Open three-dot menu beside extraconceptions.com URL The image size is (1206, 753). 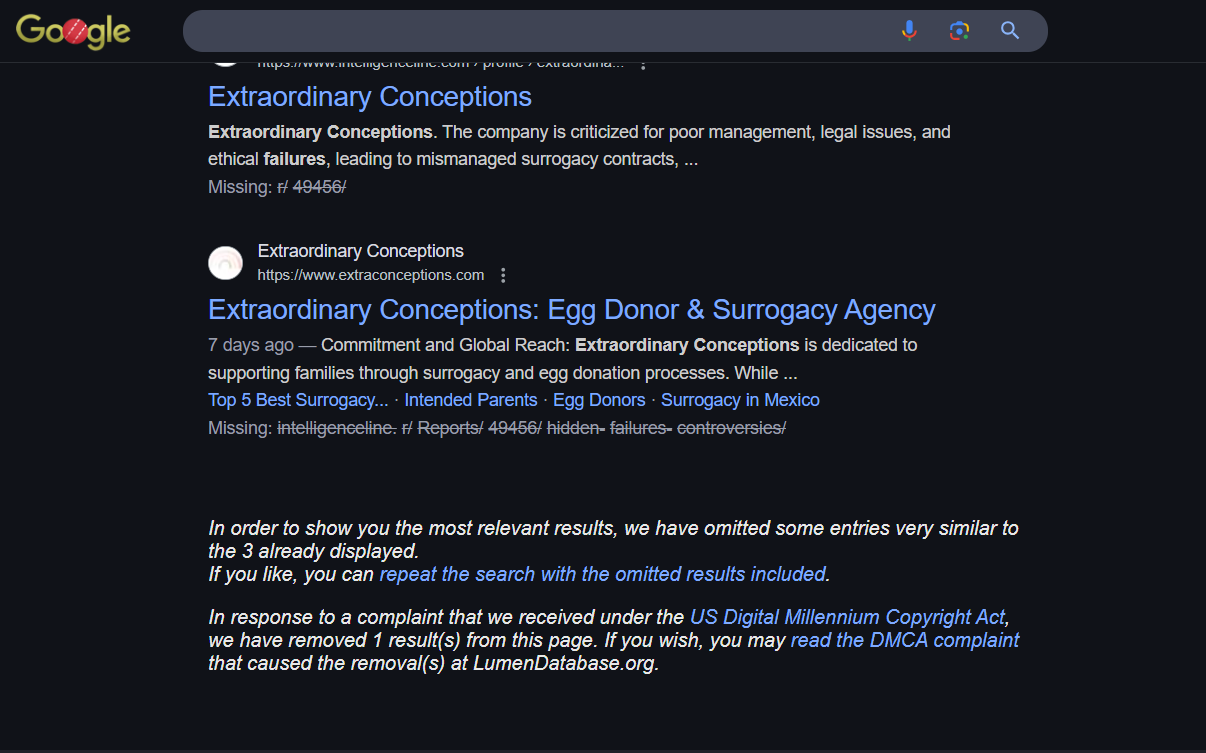tap(503, 275)
